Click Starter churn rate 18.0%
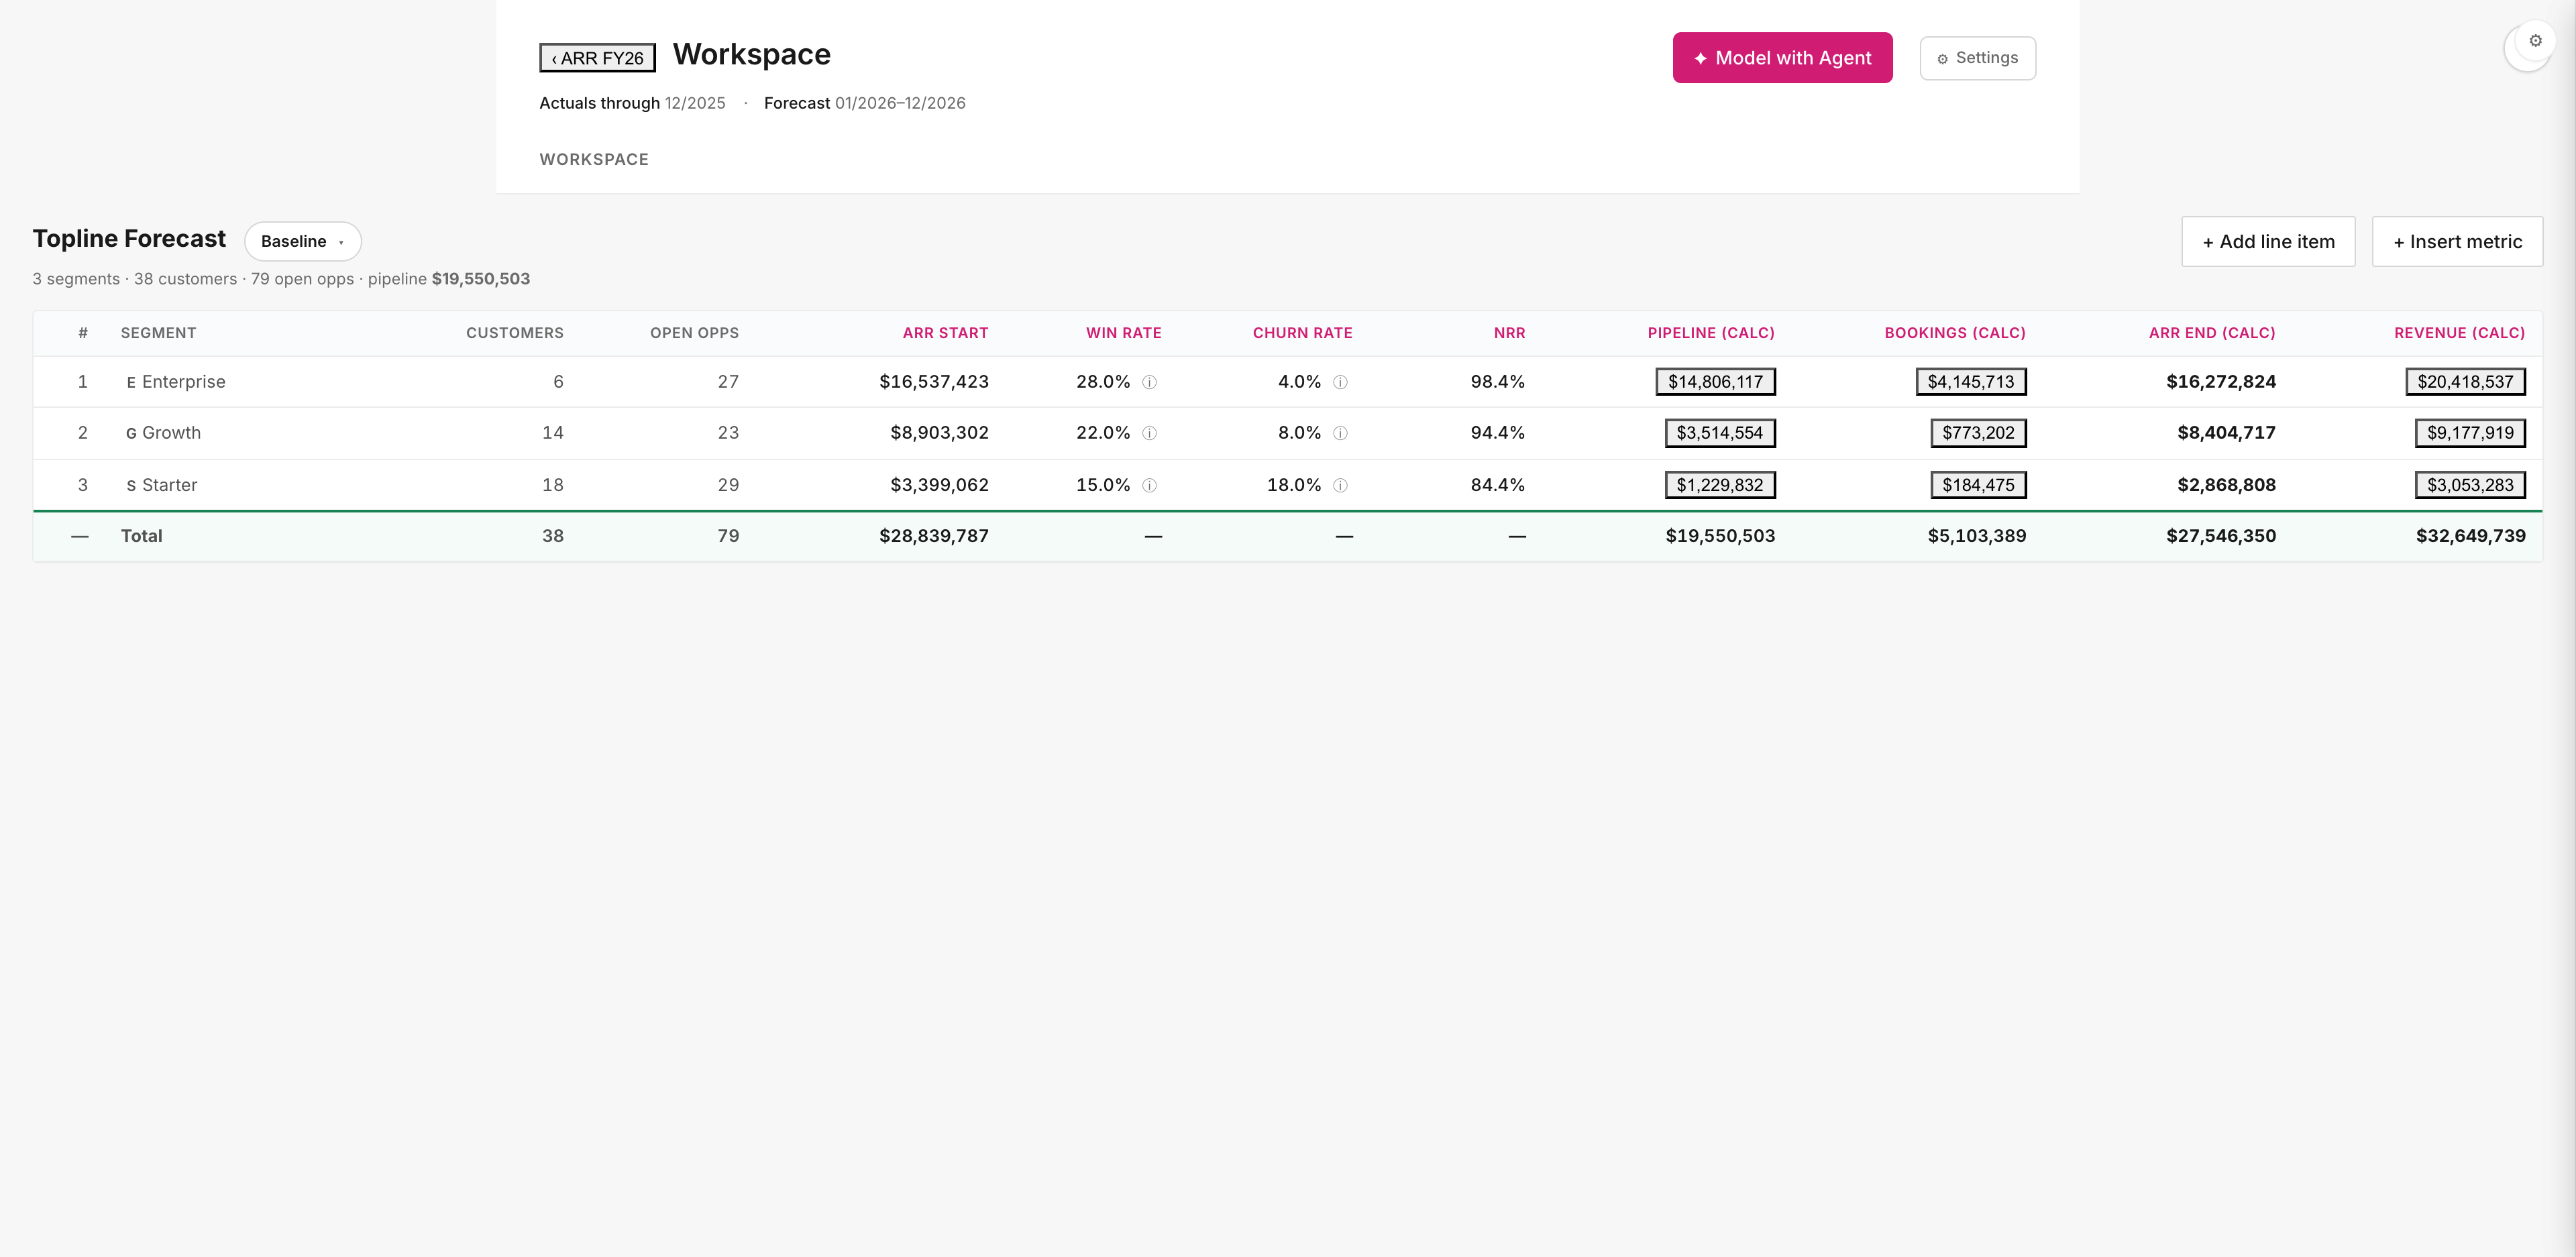This screenshot has height=1257, width=2576. [1294, 485]
